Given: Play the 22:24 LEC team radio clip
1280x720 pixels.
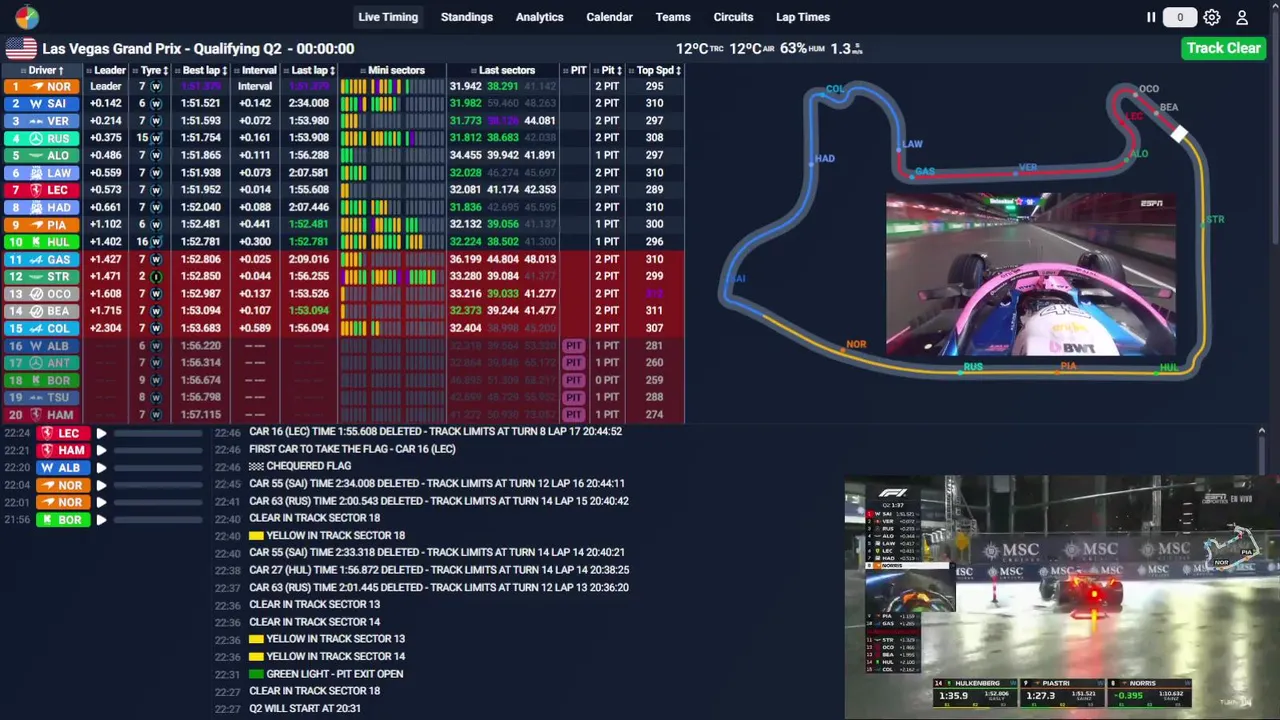Looking at the screenshot, I should point(101,433).
